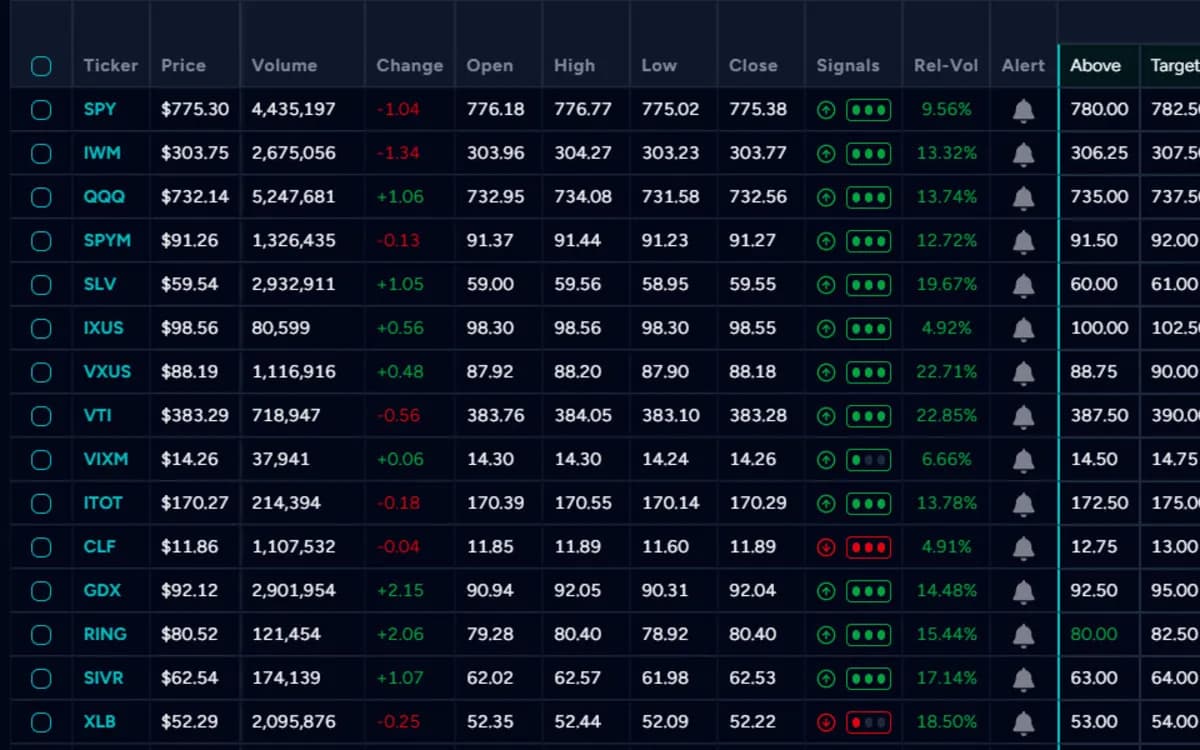Image resolution: width=1200 pixels, height=750 pixels.
Task: Check the QQQ row checkbox
Action: tap(41, 198)
